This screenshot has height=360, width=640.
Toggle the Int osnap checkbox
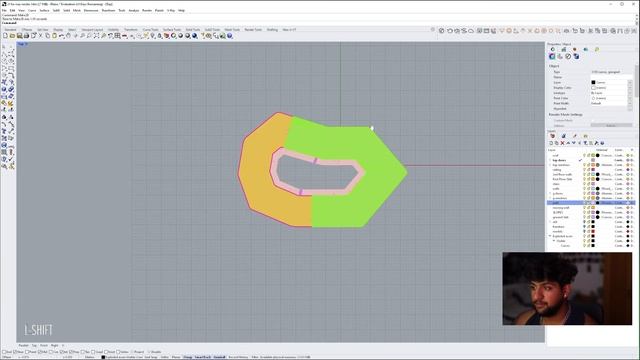tap(62, 352)
